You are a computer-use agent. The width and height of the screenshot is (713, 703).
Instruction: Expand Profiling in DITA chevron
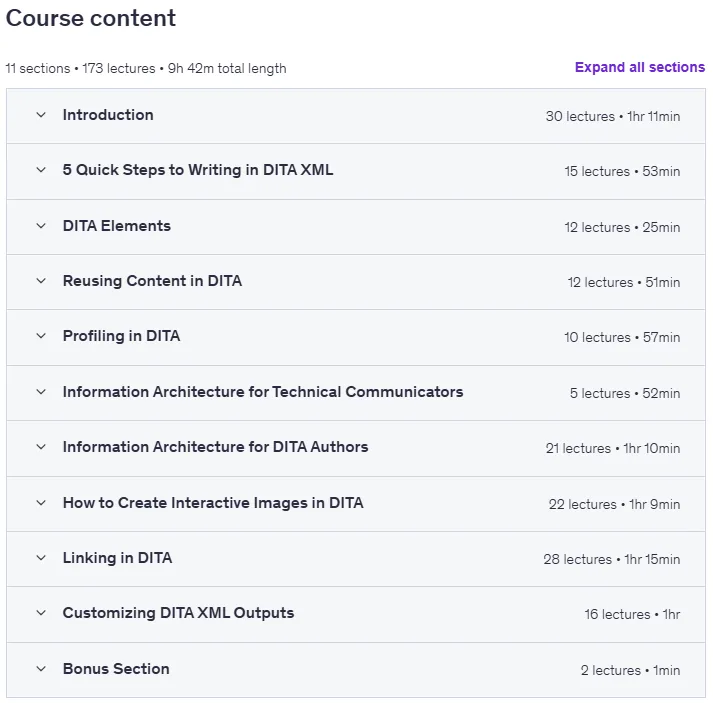(41, 336)
